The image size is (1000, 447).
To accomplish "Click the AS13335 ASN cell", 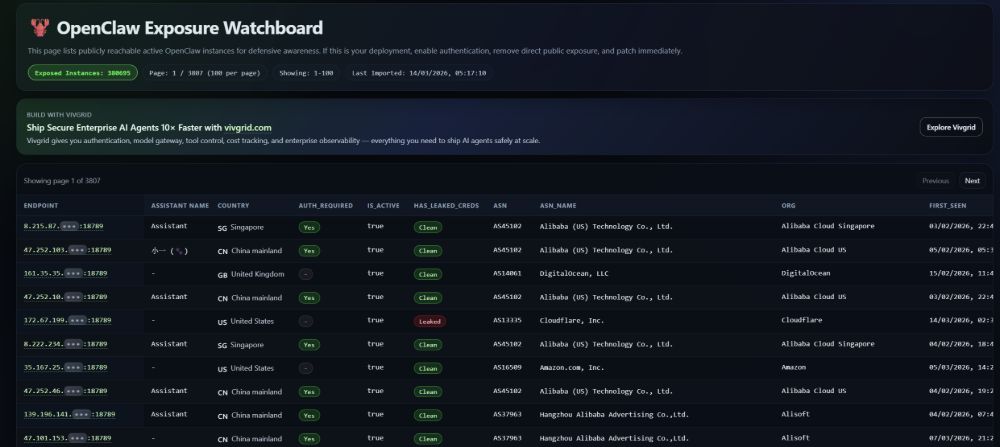I will tap(507, 320).
